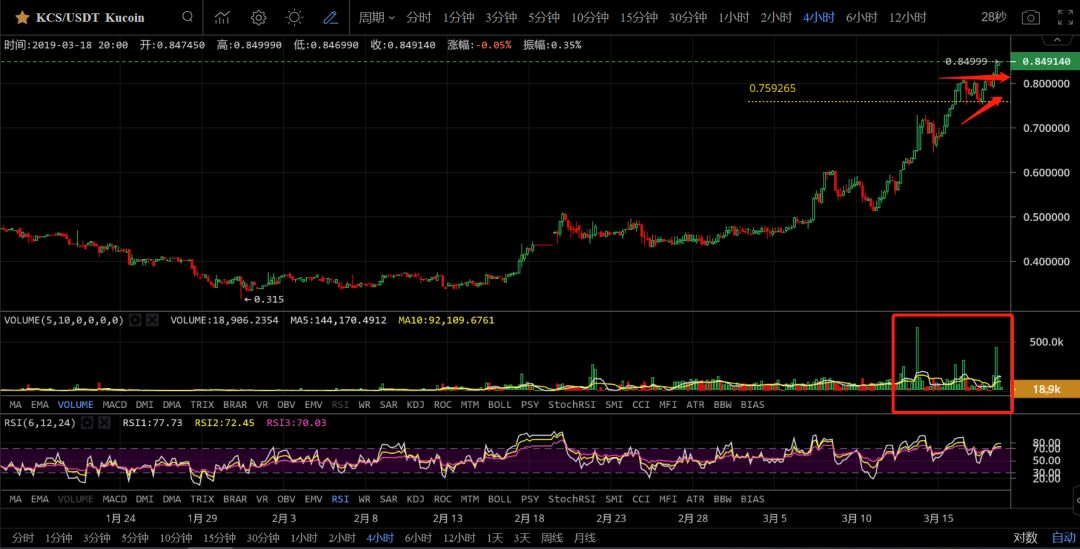Select highlighted VOLUME in volume panel row
Viewport: 1080px width, 549px height.
pyautogui.click(x=75, y=405)
